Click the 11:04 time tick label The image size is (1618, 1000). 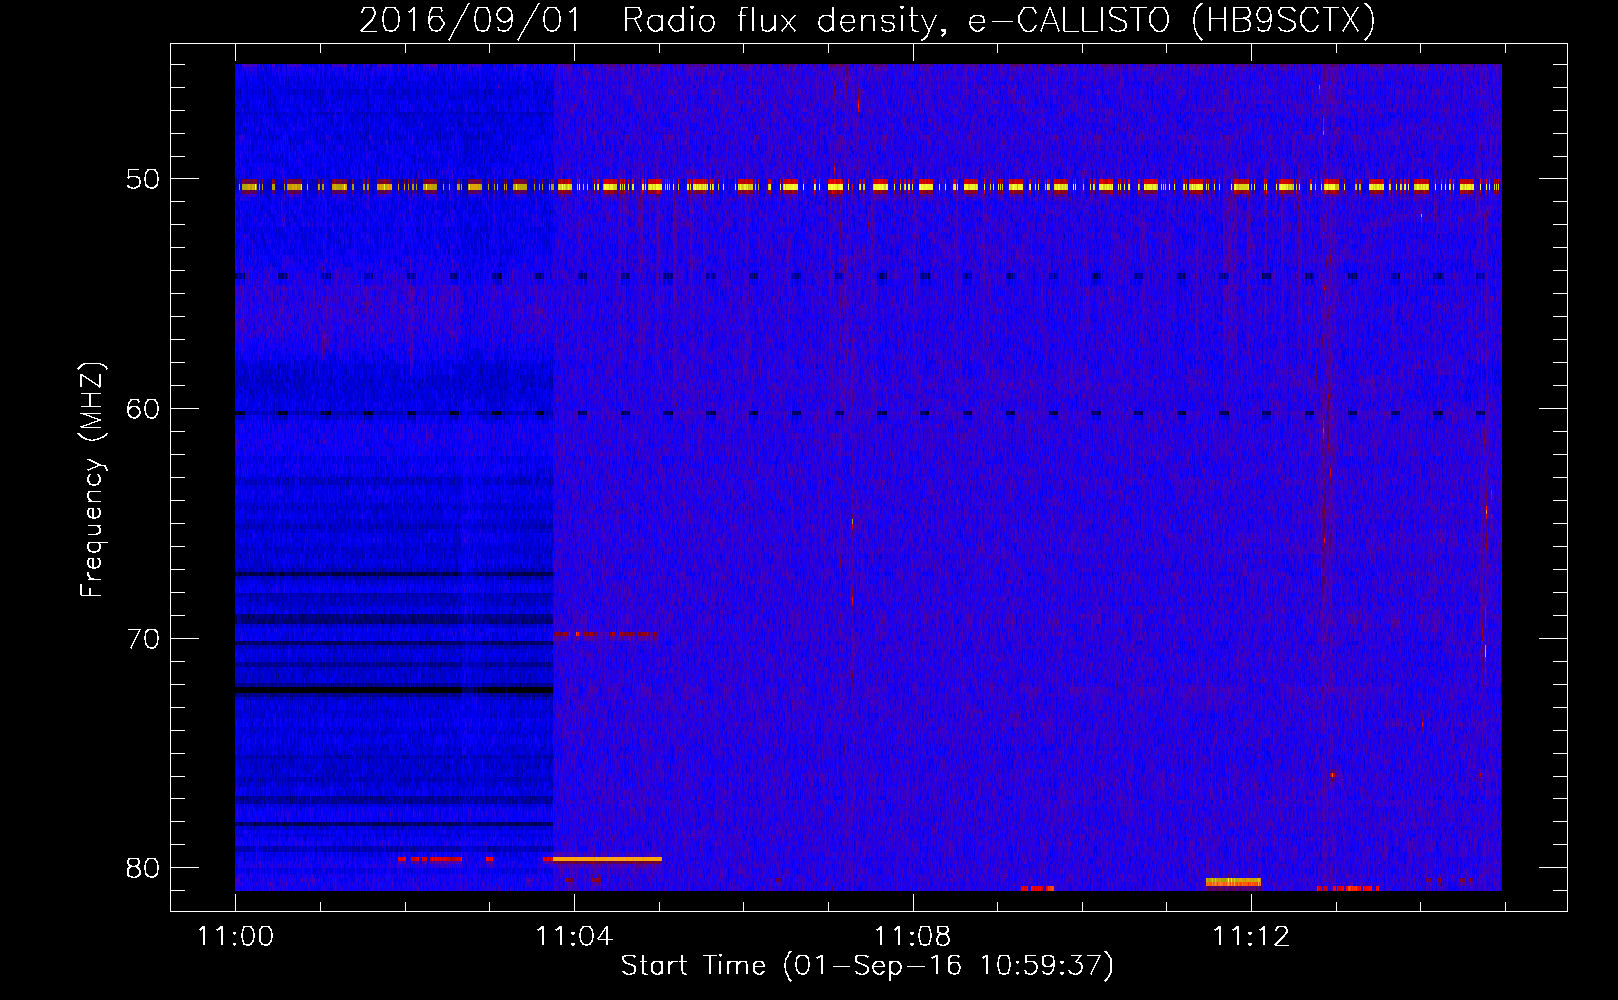click(574, 937)
